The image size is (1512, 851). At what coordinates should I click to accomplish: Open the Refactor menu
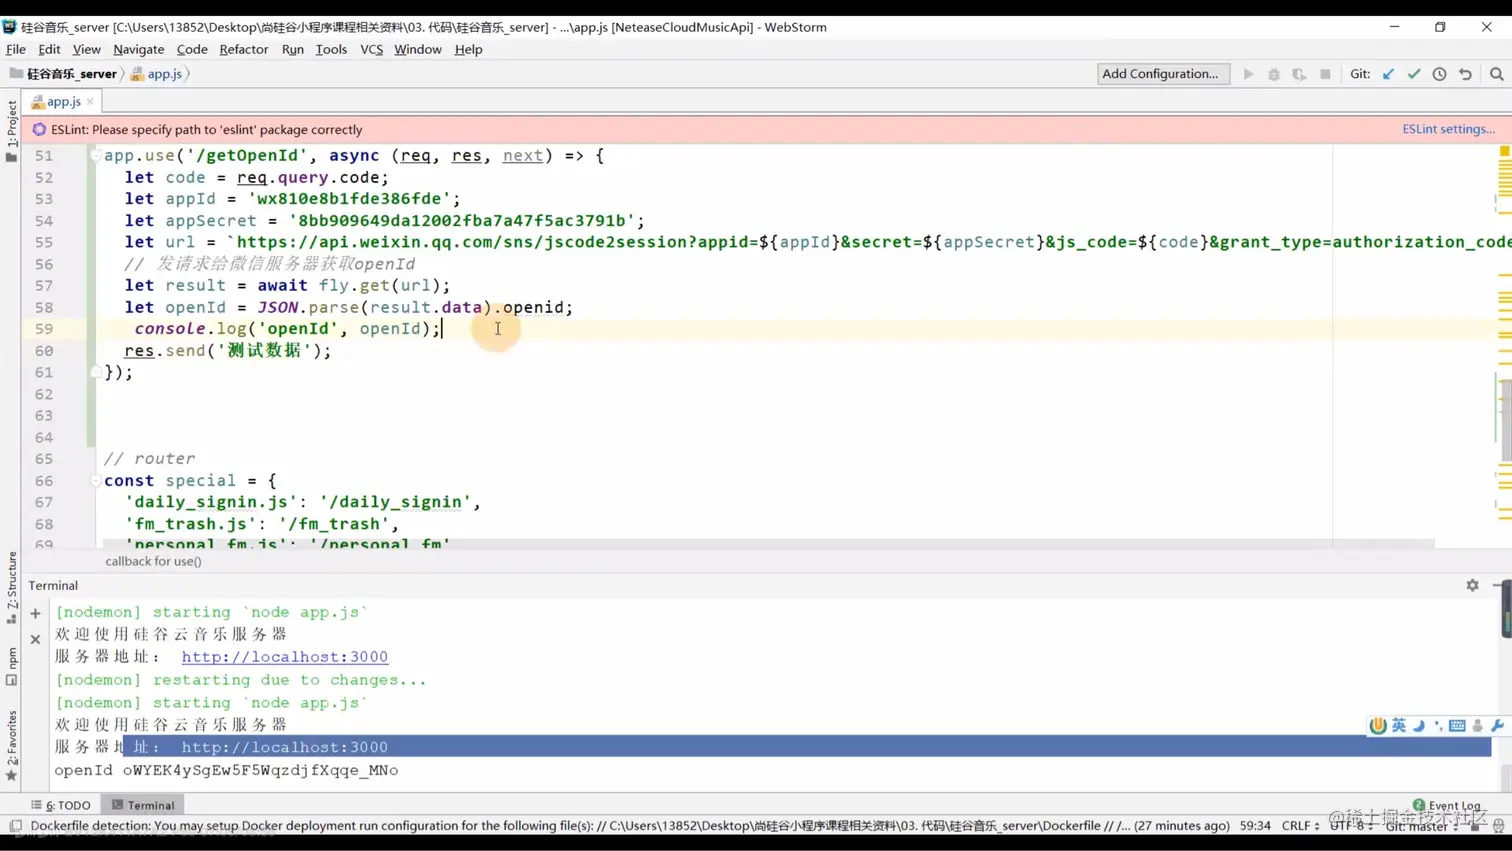[244, 49]
